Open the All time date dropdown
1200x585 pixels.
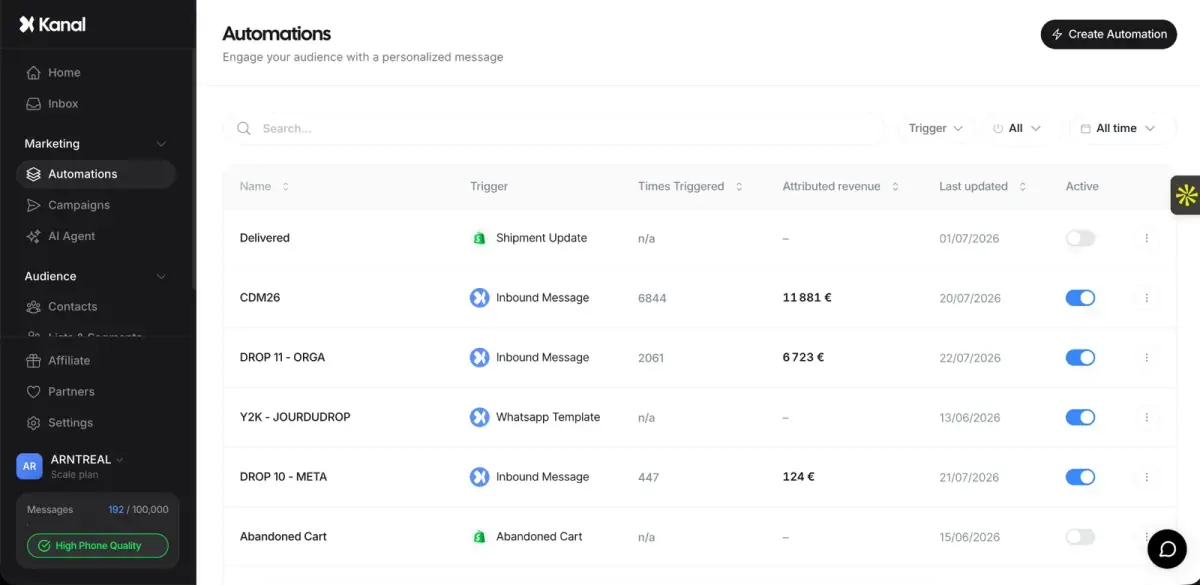coord(1117,128)
